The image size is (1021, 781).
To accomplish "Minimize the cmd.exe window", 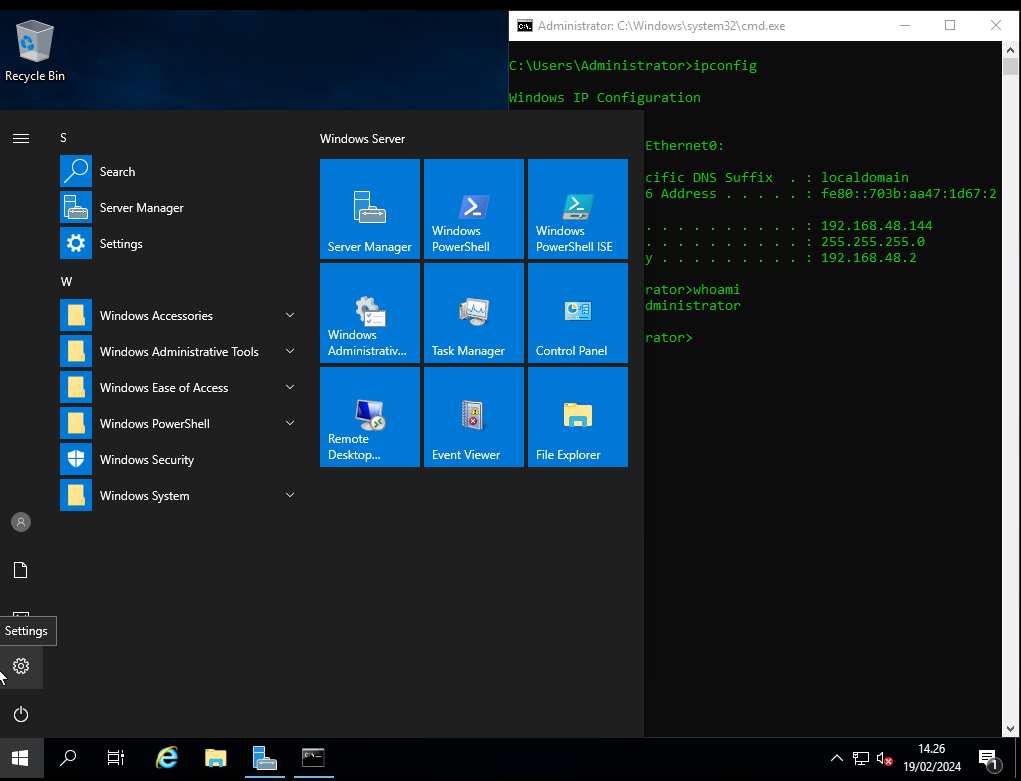I will tap(905, 26).
